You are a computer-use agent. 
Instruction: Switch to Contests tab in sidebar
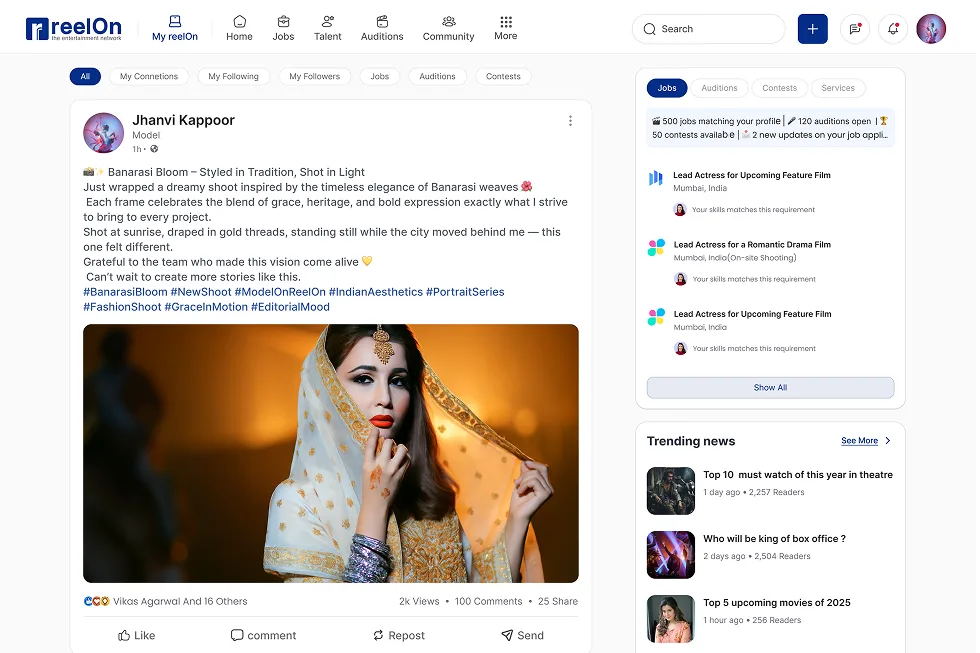(x=779, y=88)
